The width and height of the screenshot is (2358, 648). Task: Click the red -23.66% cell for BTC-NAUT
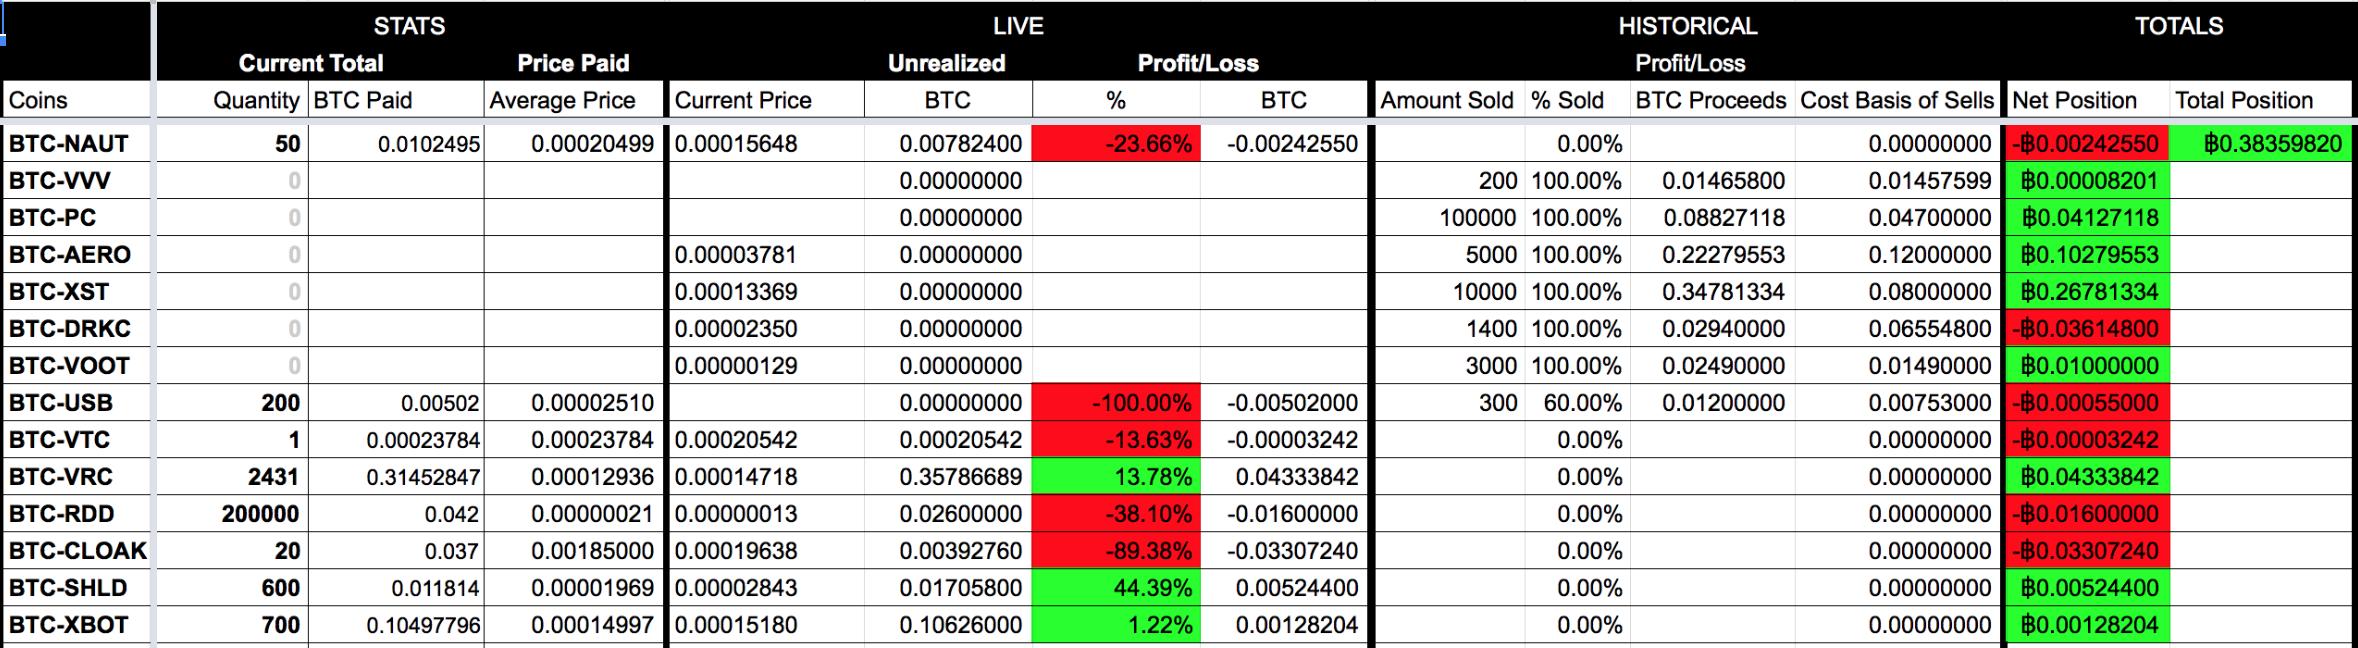[1116, 144]
